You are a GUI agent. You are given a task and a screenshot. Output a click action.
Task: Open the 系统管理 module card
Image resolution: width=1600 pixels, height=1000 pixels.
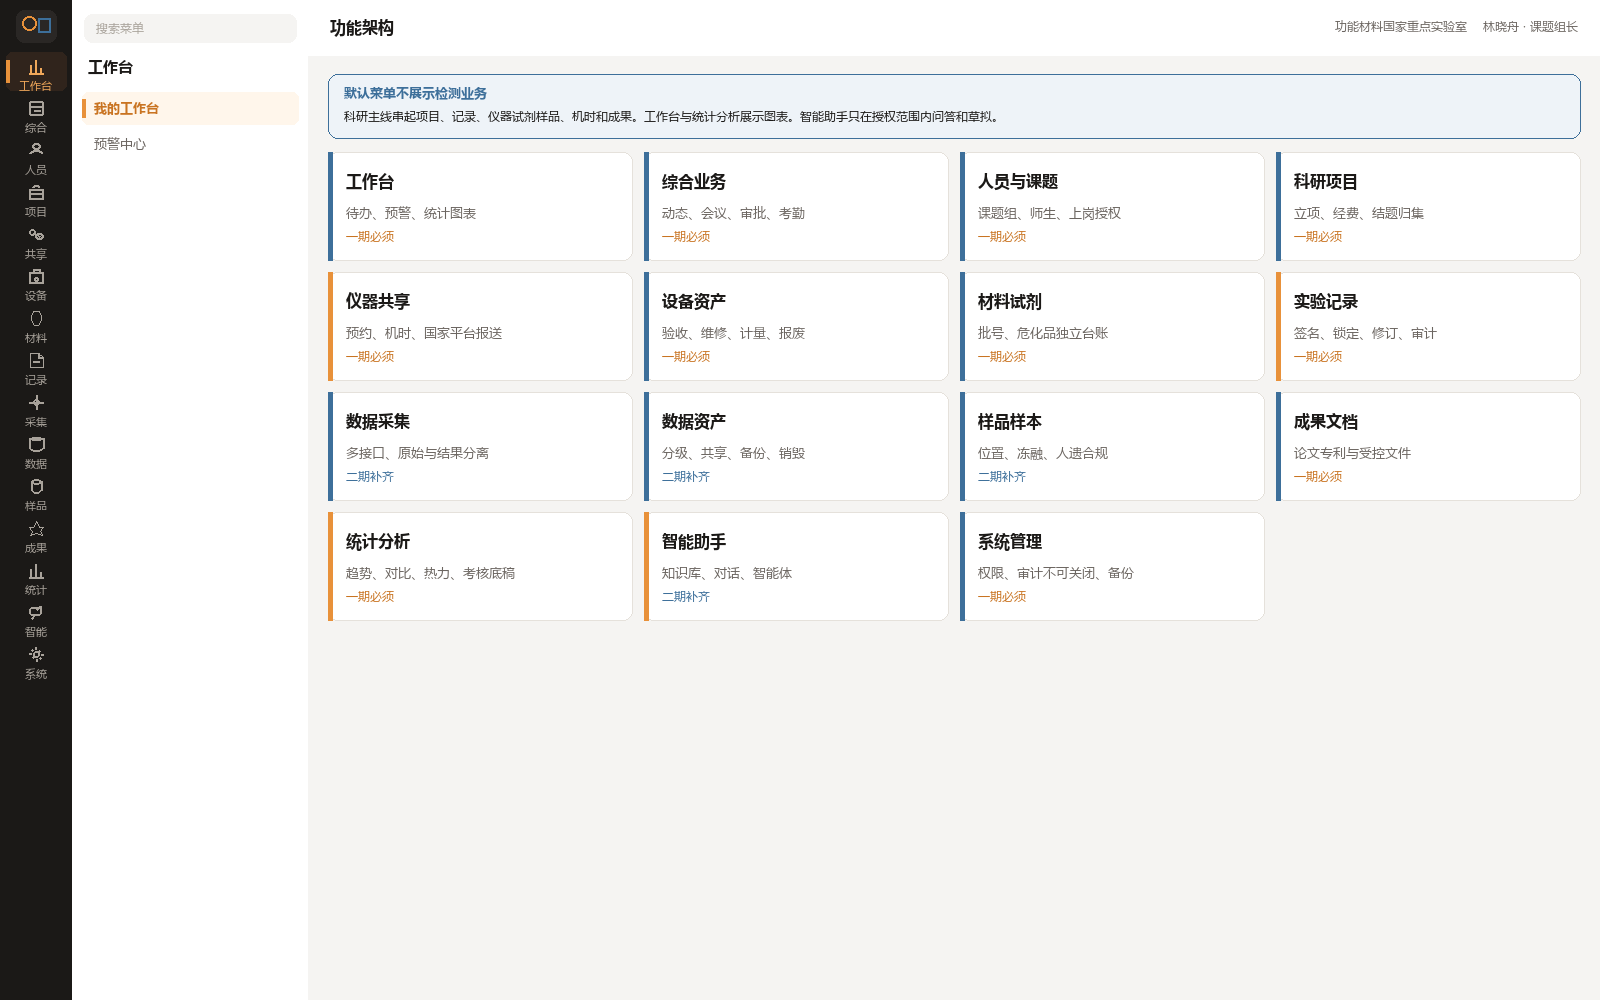tap(1112, 567)
